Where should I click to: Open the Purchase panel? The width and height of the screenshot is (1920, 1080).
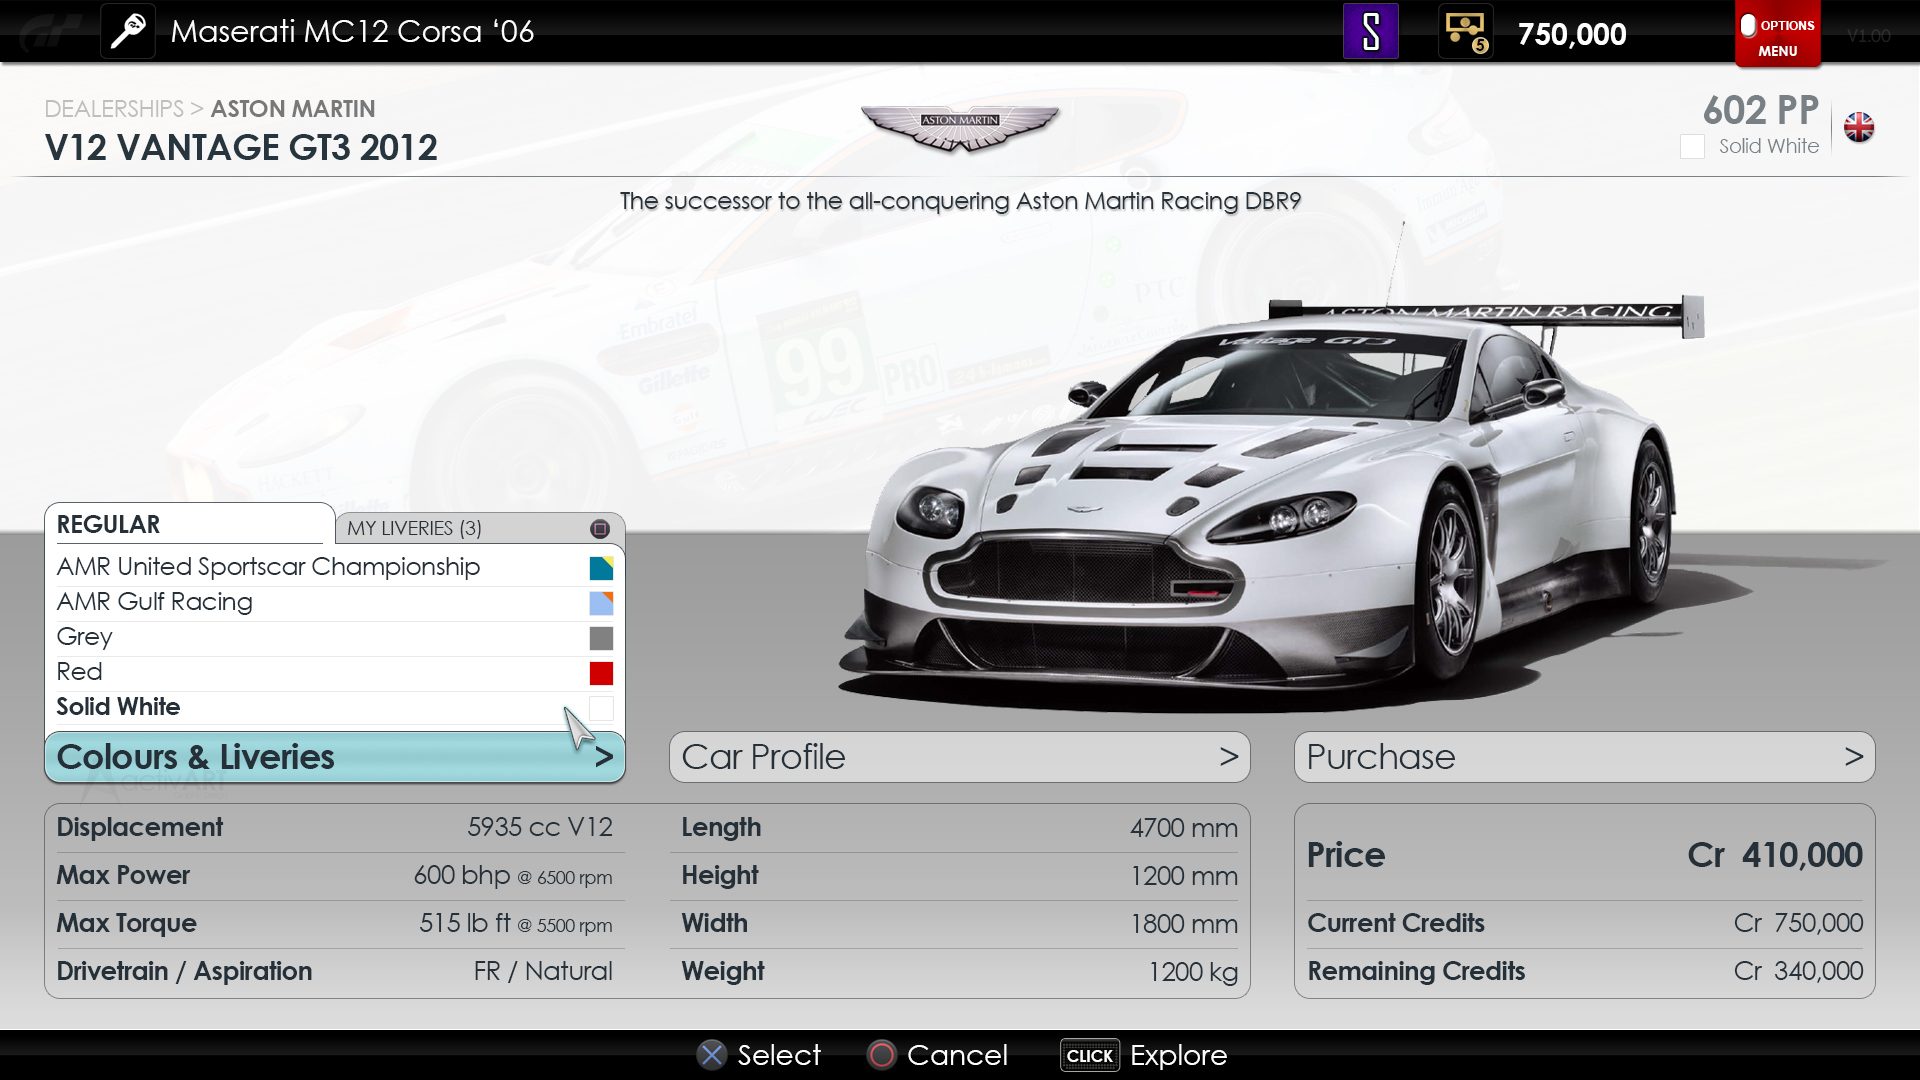click(1584, 757)
